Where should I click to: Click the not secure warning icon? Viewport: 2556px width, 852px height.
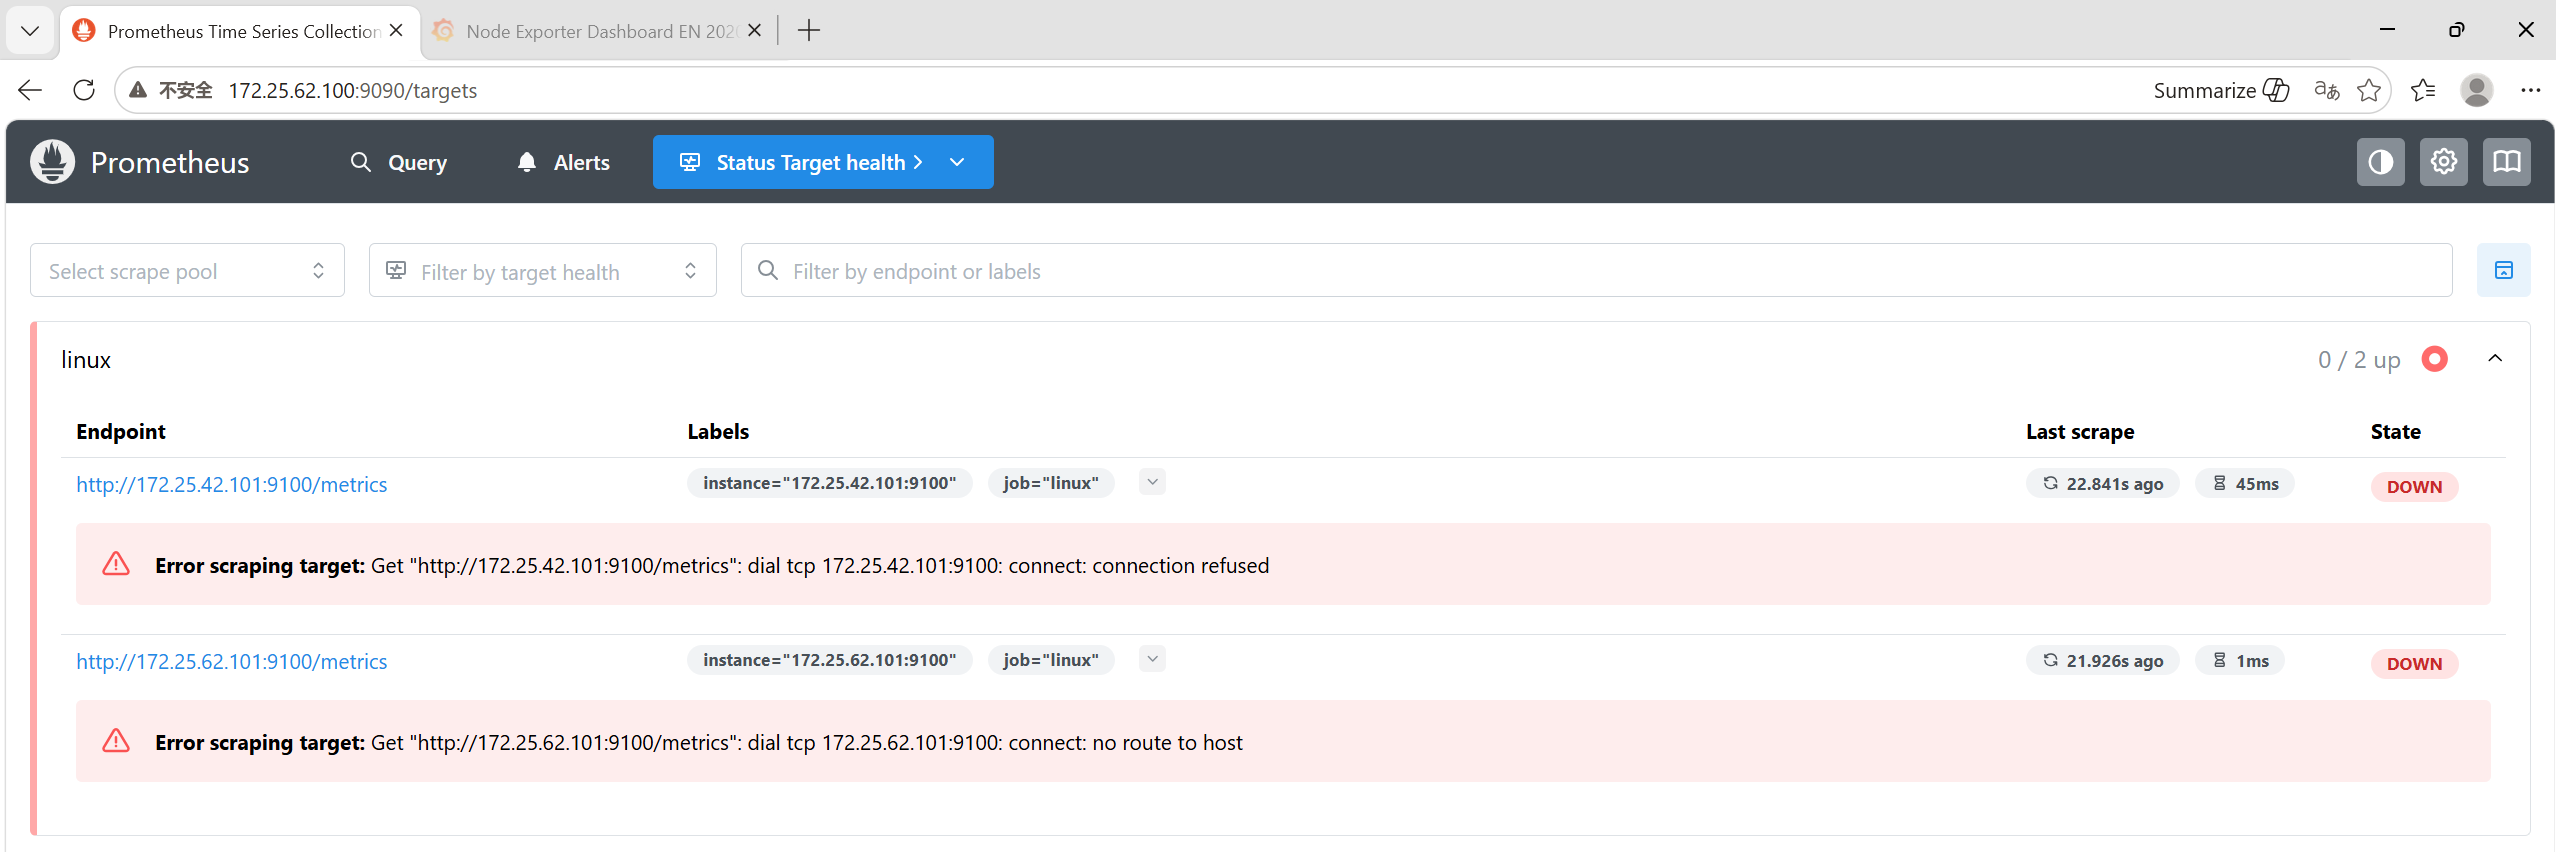pyautogui.click(x=138, y=90)
